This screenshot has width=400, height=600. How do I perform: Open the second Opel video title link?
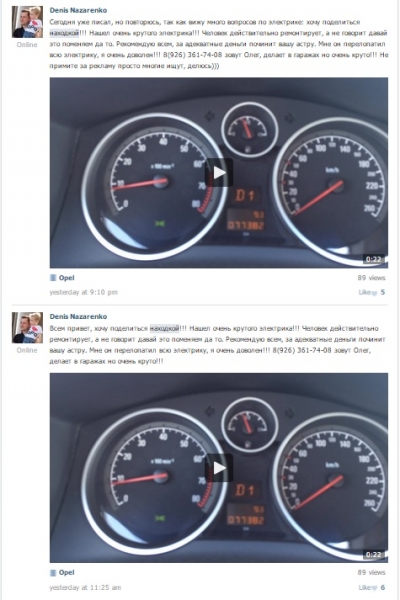coord(67,573)
